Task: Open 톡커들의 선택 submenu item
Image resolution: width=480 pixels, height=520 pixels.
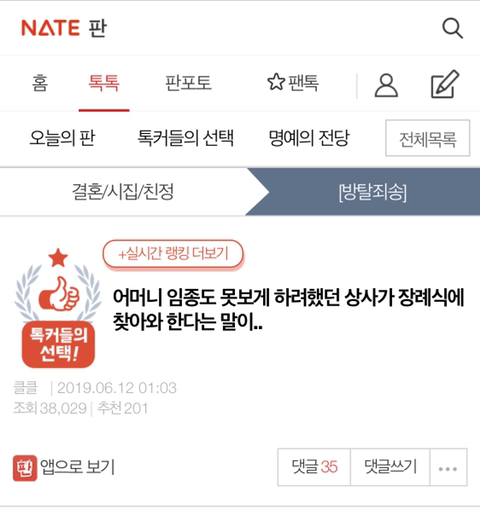Action: [x=186, y=138]
